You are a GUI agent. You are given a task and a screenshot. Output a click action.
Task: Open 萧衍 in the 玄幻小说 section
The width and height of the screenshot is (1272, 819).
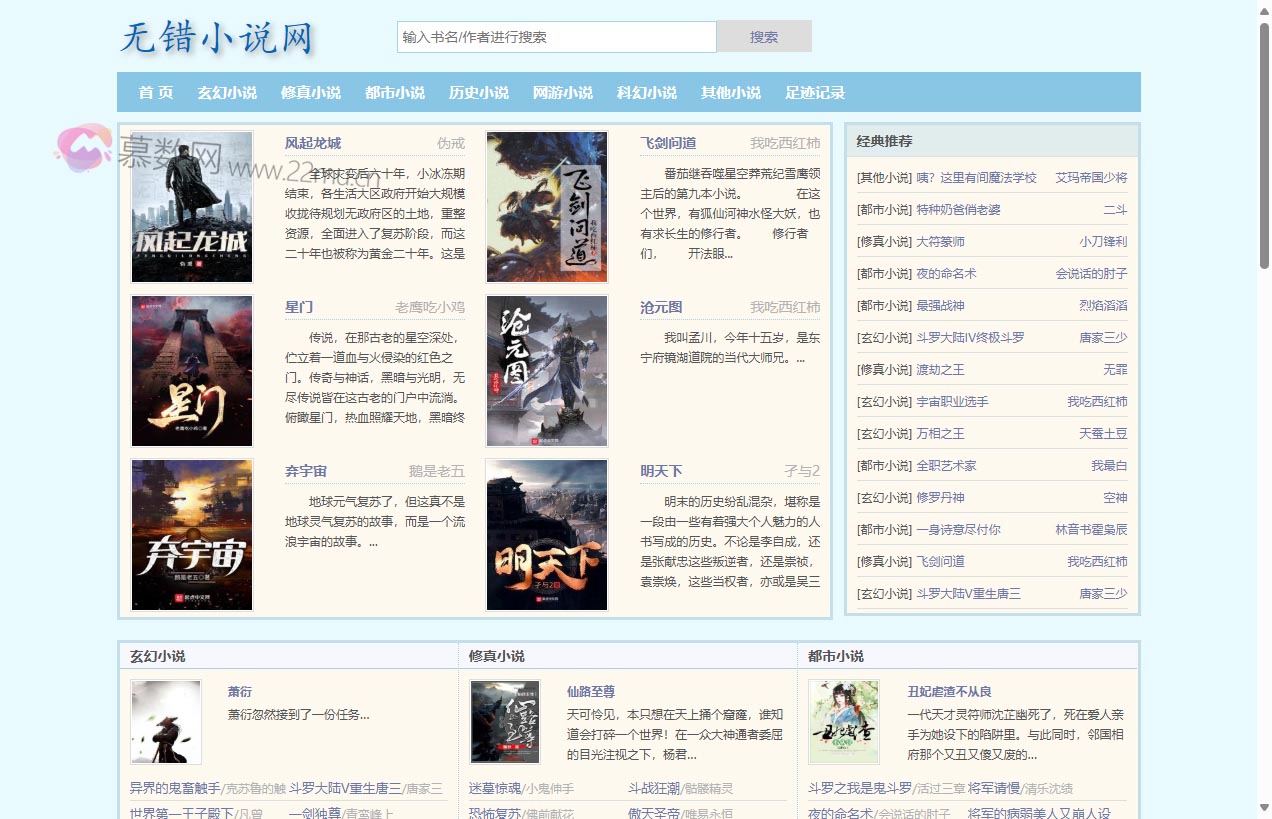tap(240, 691)
